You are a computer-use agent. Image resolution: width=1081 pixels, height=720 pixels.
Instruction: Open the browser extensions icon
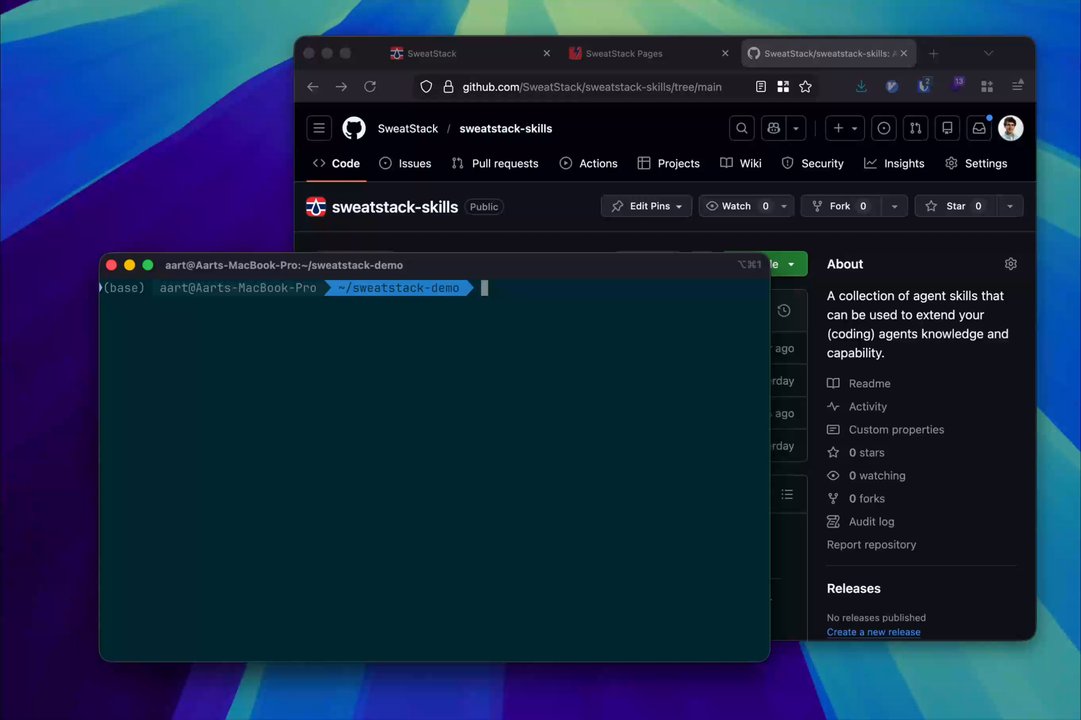(x=987, y=87)
